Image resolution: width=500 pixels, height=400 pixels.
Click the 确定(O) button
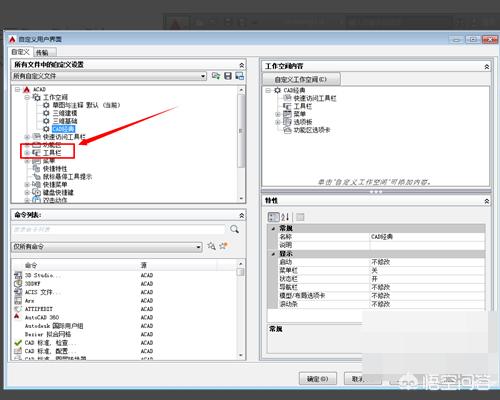pyautogui.click(x=318, y=379)
